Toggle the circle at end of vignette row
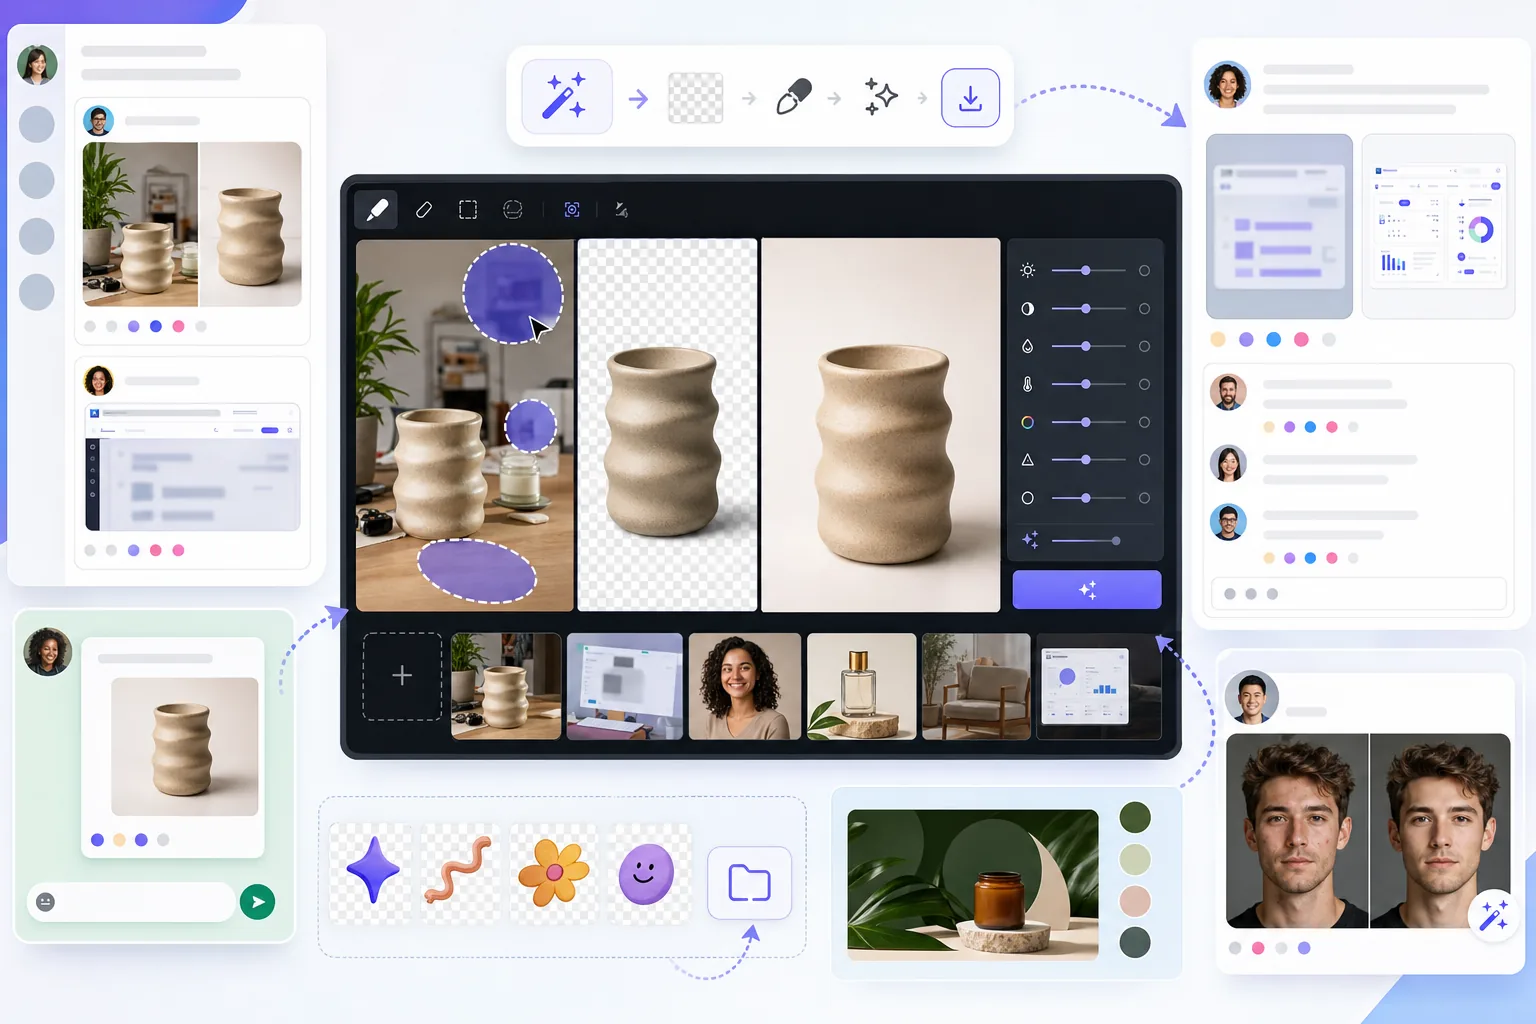Viewport: 1536px width, 1024px height. 1144,498
